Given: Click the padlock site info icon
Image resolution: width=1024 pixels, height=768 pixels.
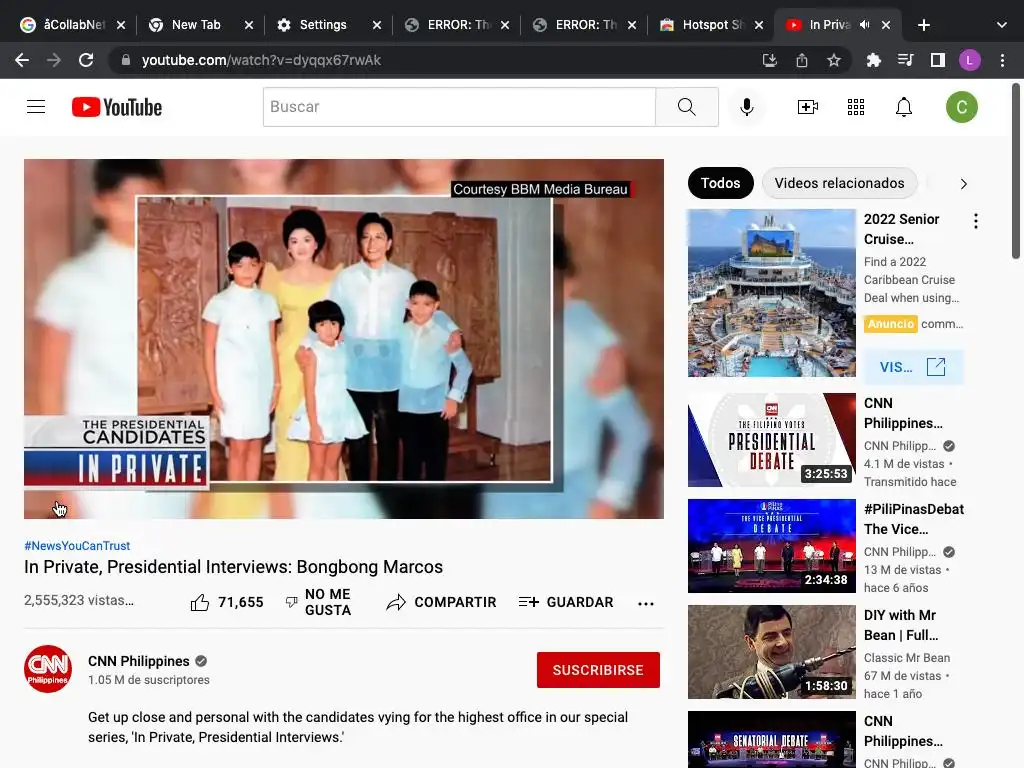Looking at the screenshot, I should 126,60.
